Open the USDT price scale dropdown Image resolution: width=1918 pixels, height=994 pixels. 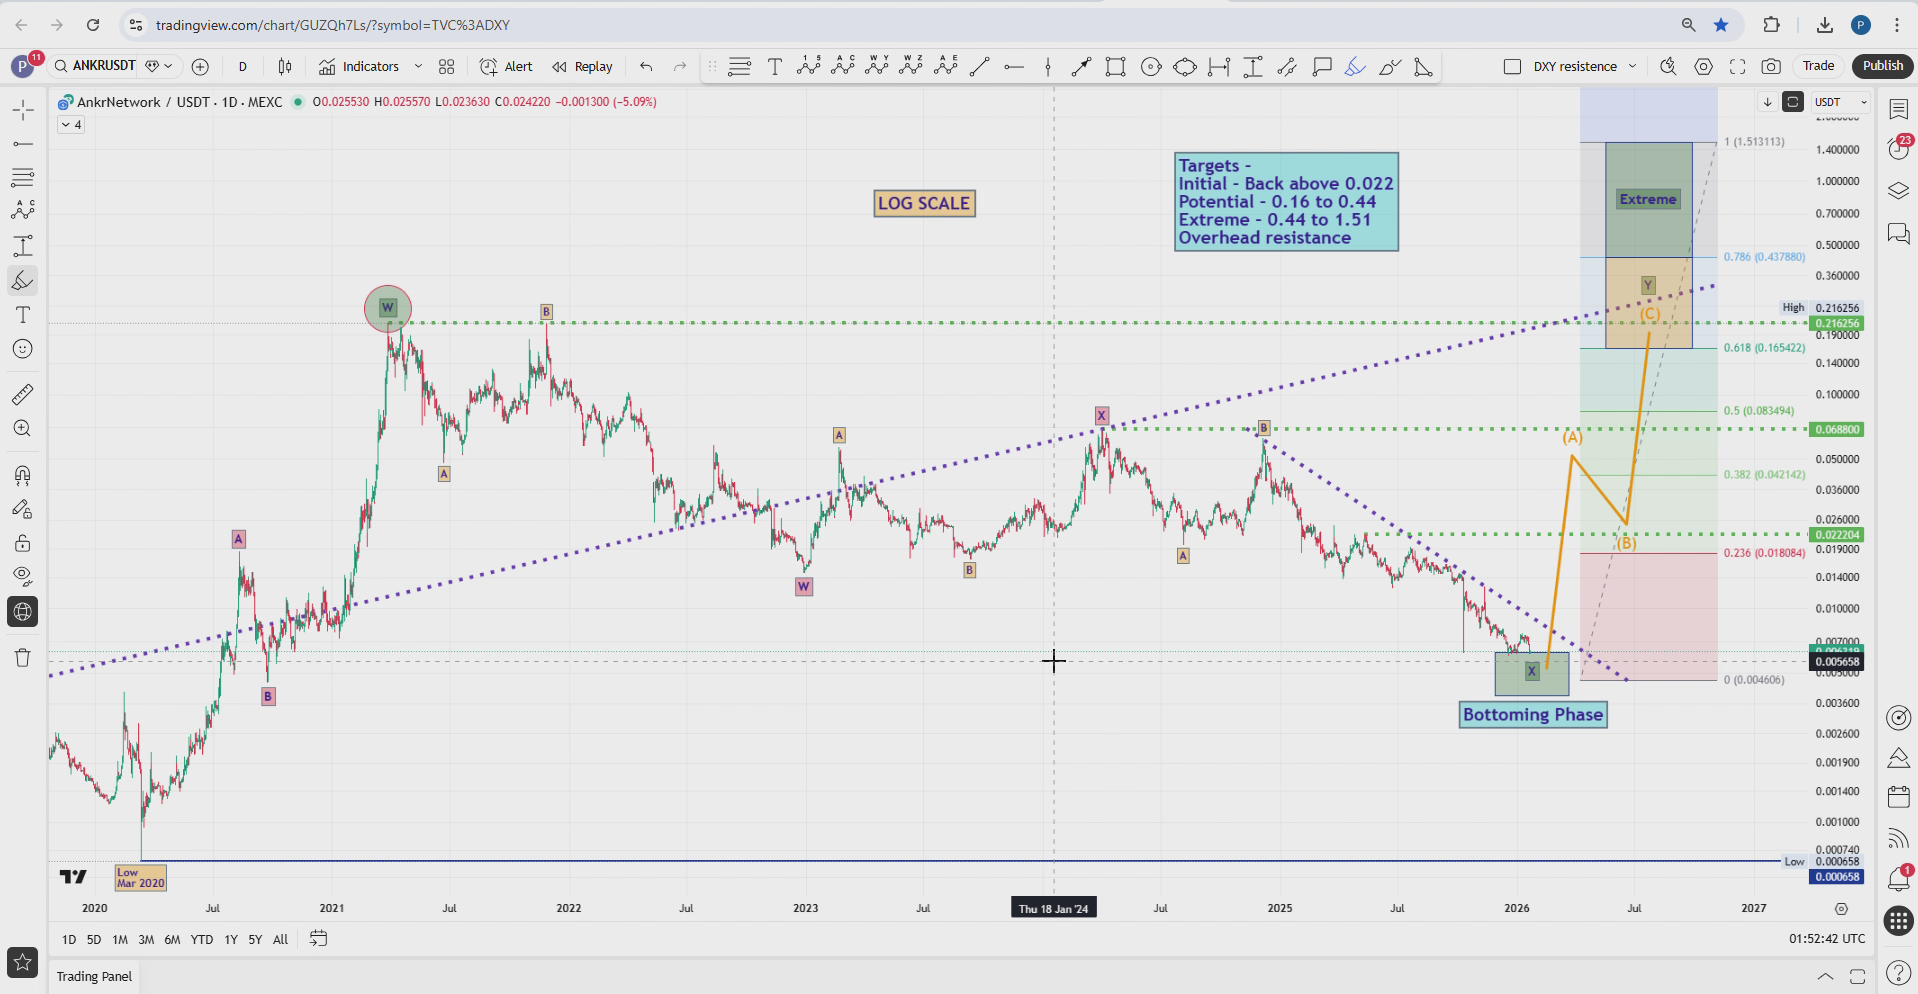point(1840,101)
